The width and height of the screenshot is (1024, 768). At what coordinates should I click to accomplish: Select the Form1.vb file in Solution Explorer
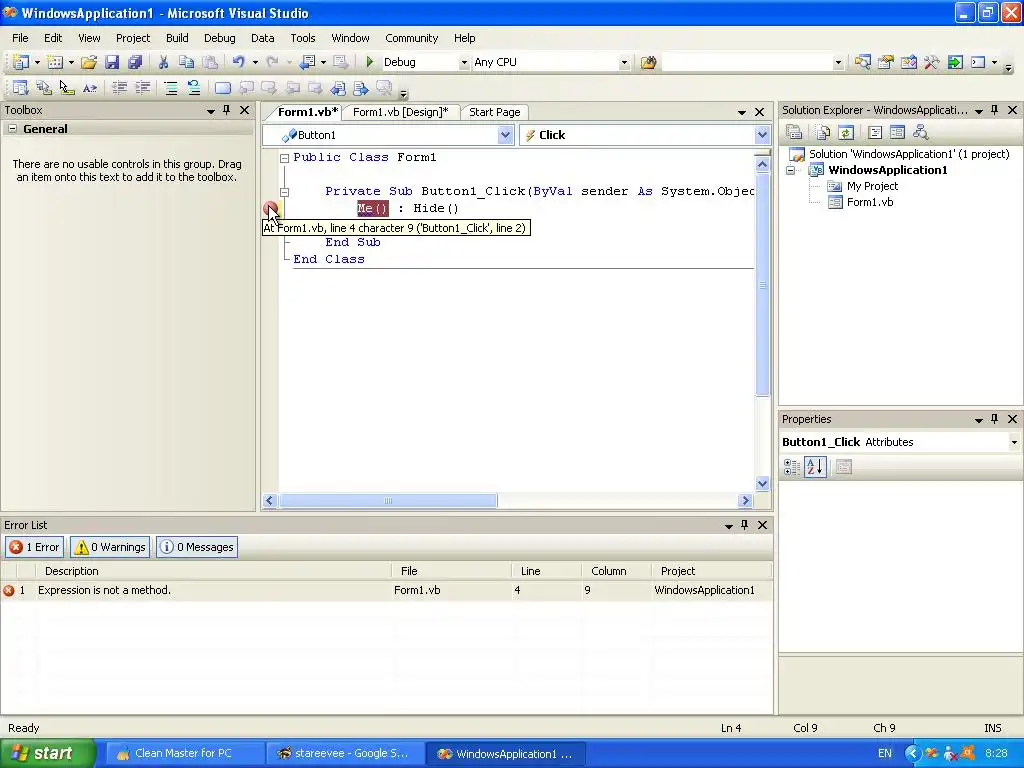(869, 202)
